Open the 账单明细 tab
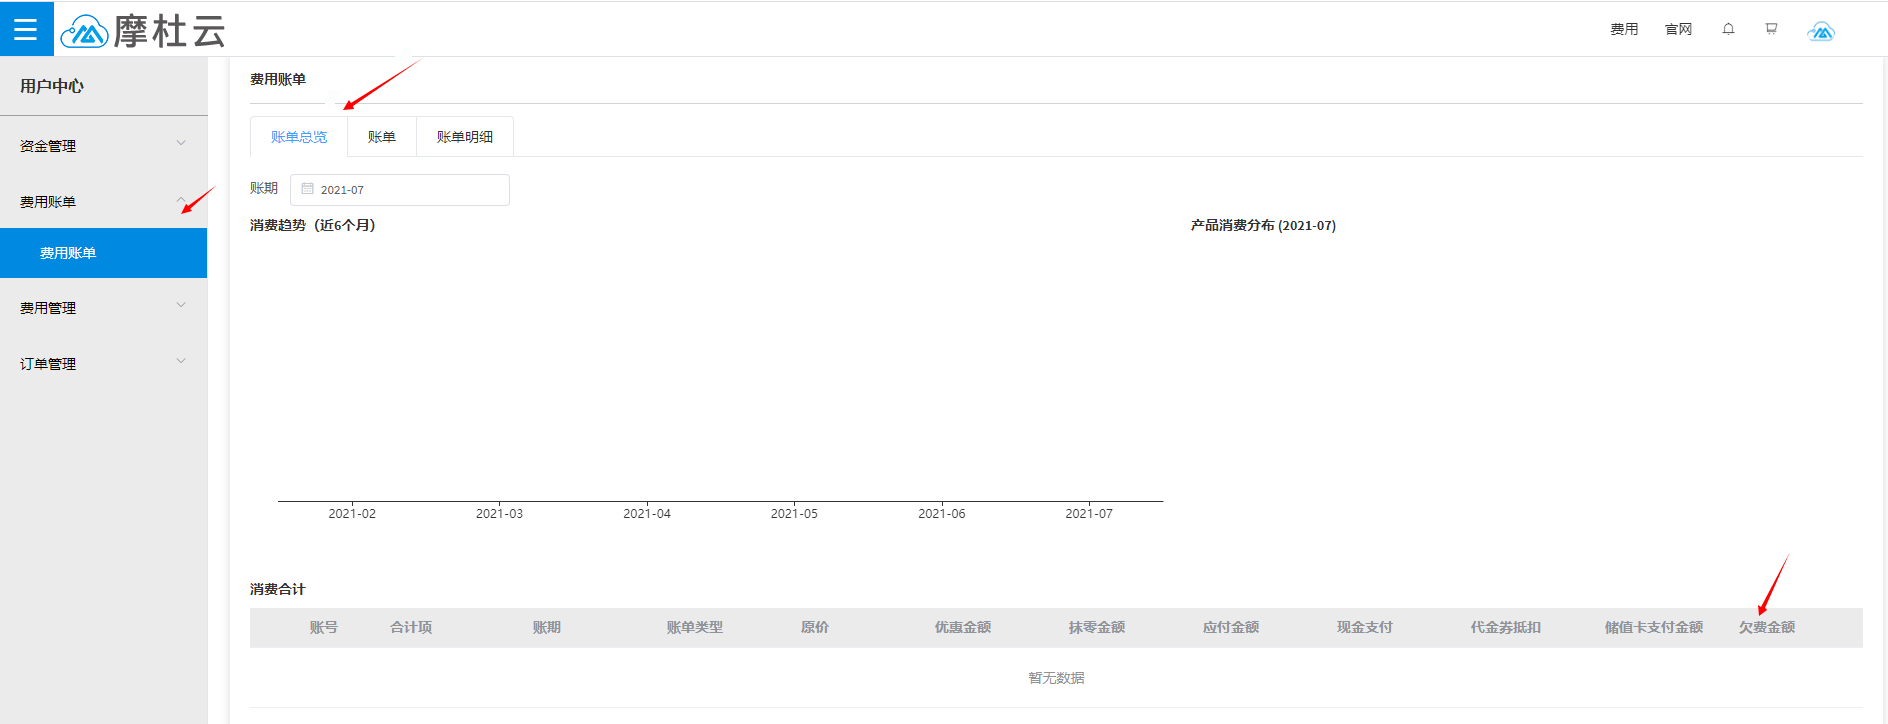Screen dimensions: 1888x724 pyautogui.click(x=464, y=137)
